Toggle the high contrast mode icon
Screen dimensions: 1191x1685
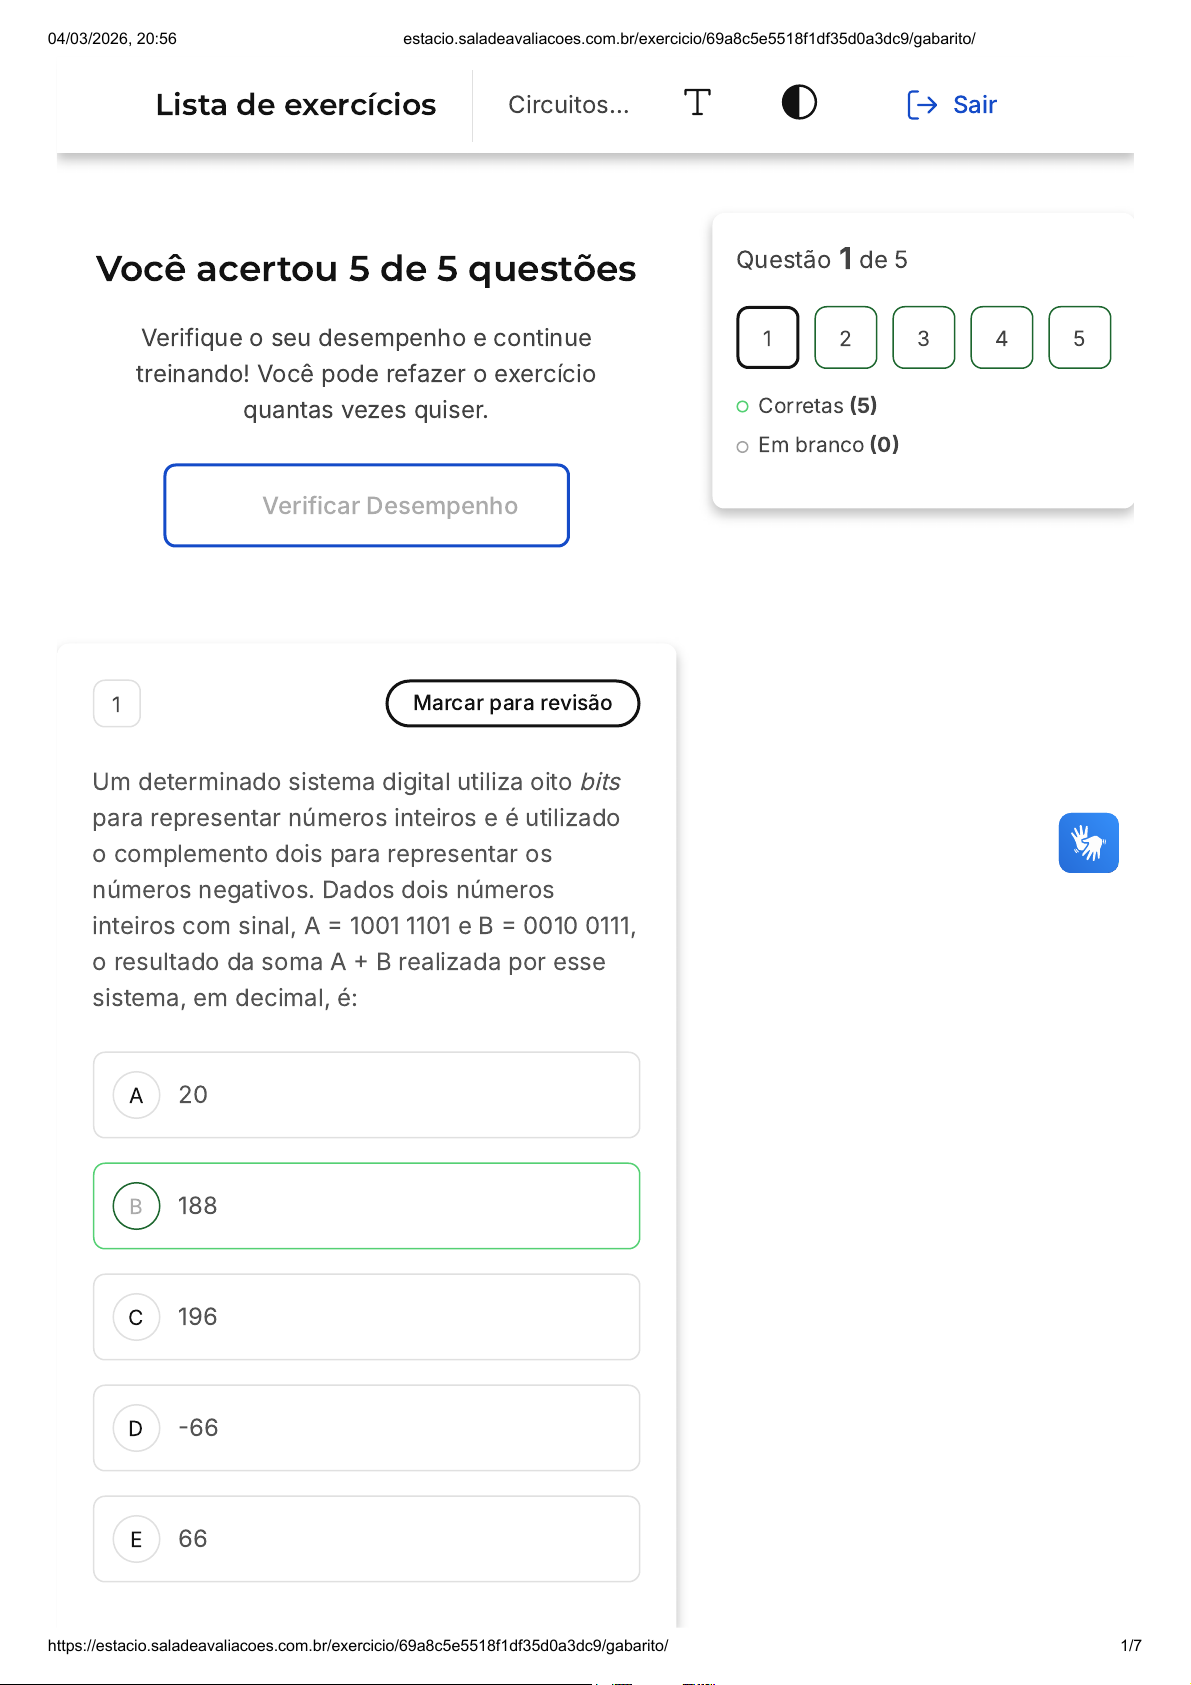tap(799, 103)
